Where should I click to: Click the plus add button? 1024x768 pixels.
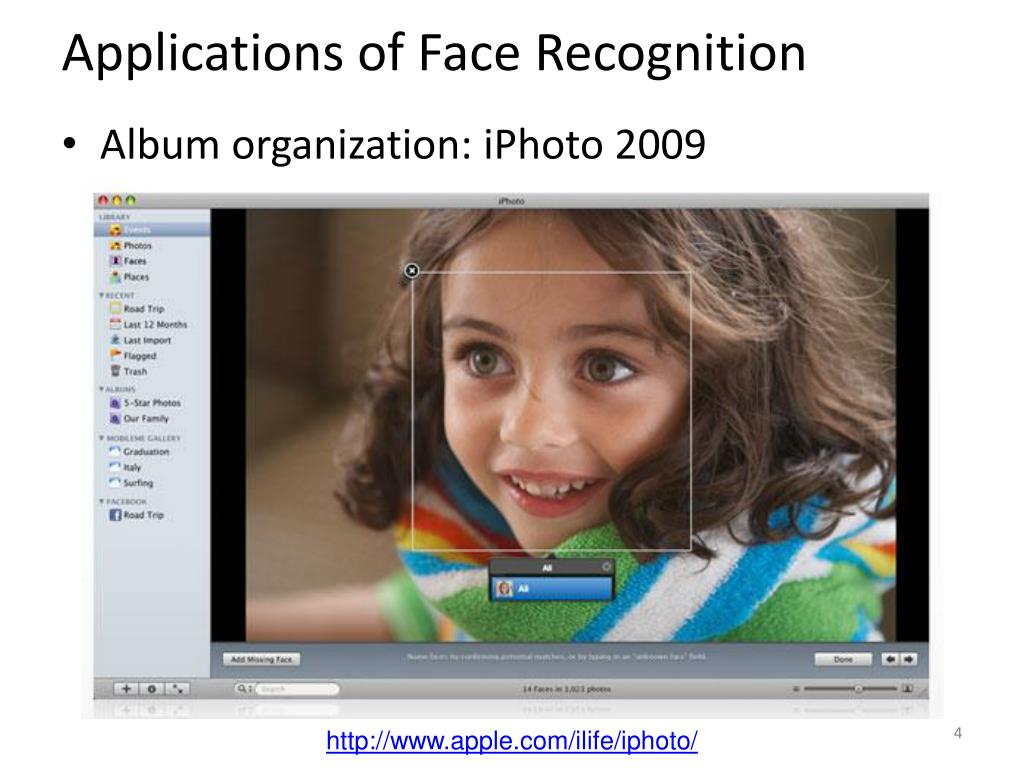[x=127, y=688]
